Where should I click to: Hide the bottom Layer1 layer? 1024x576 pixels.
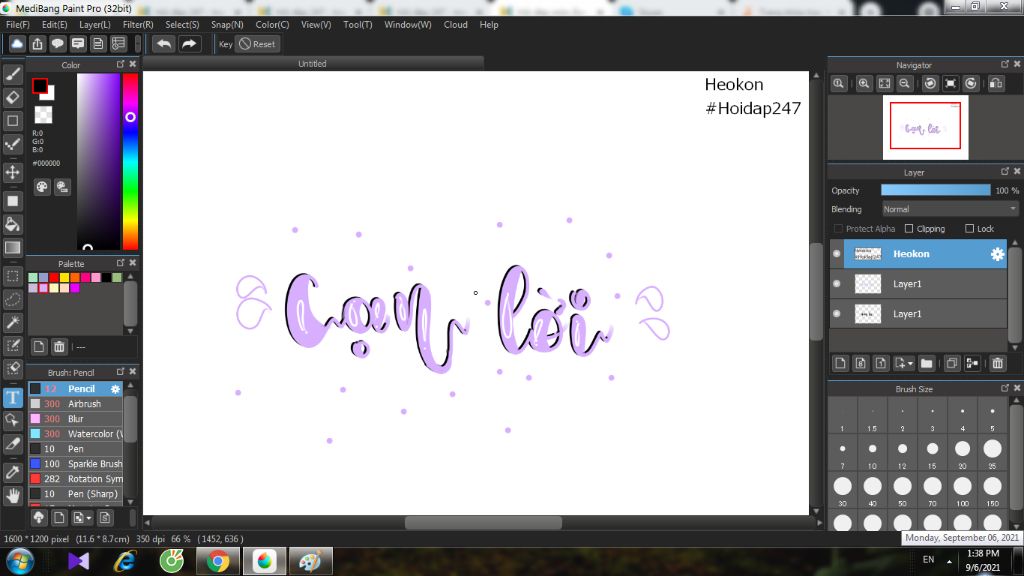point(837,313)
